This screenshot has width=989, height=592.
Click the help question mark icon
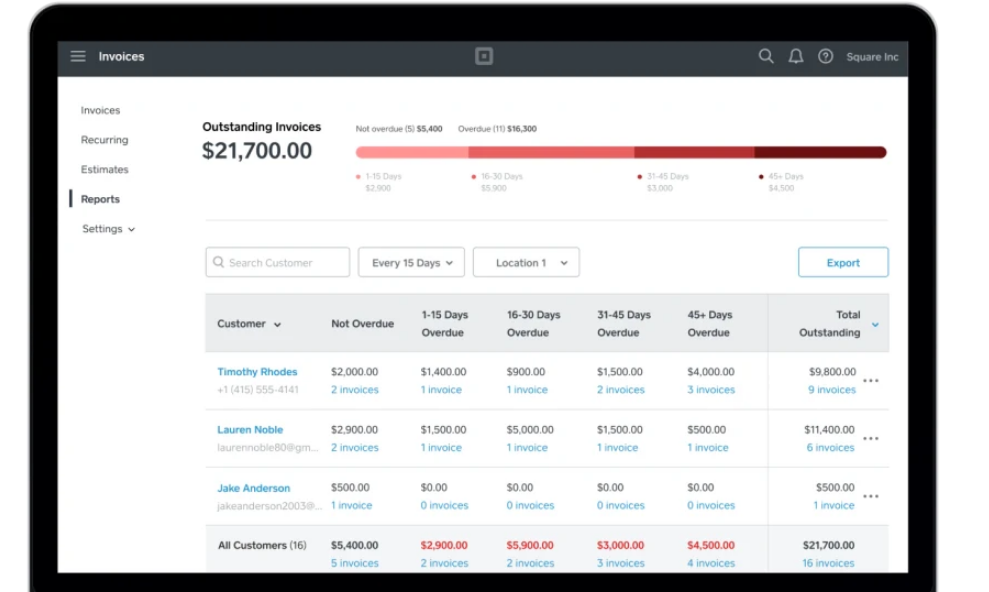[x=826, y=57]
